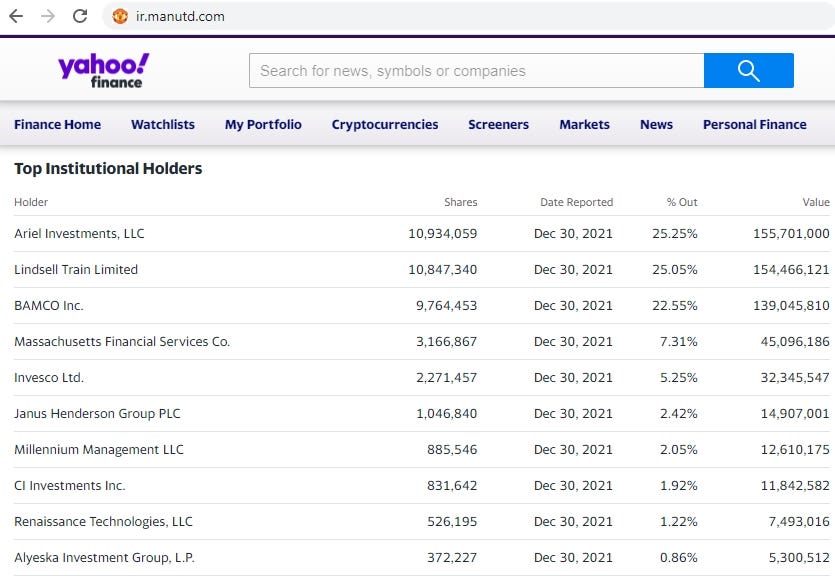
Task: Click value 139,045,810 for BAMCO
Action: (x=791, y=306)
